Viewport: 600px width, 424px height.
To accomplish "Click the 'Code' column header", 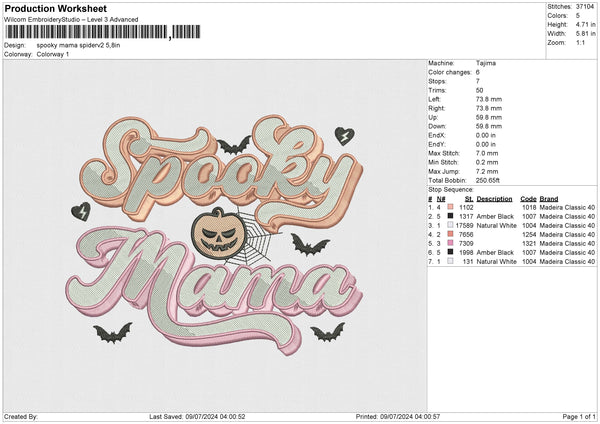I will 528,199.
